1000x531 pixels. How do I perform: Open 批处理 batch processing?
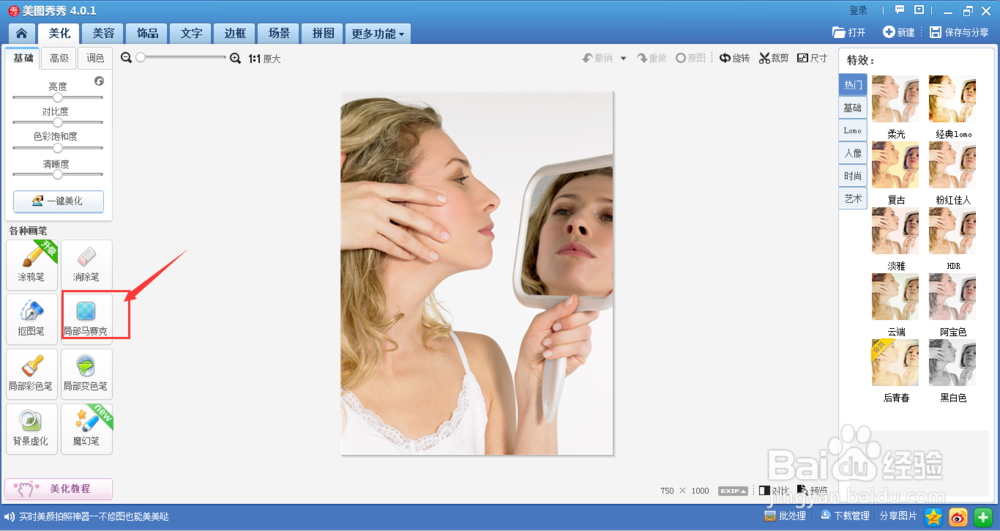tap(785, 516)
